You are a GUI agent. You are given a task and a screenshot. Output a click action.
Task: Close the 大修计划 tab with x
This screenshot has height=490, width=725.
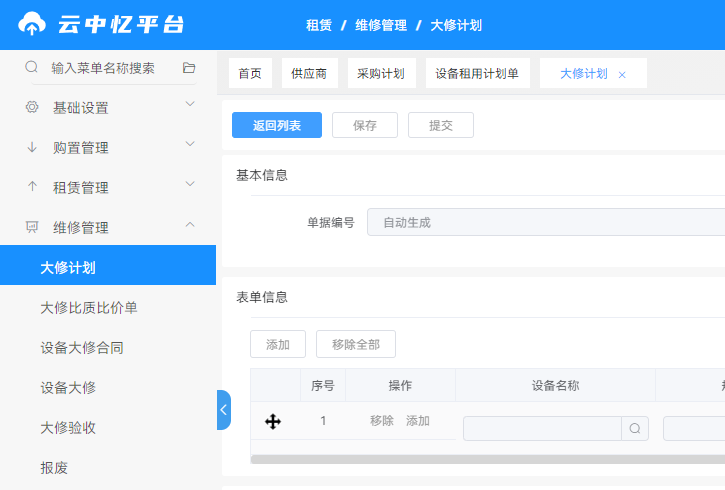click(622, 75)
